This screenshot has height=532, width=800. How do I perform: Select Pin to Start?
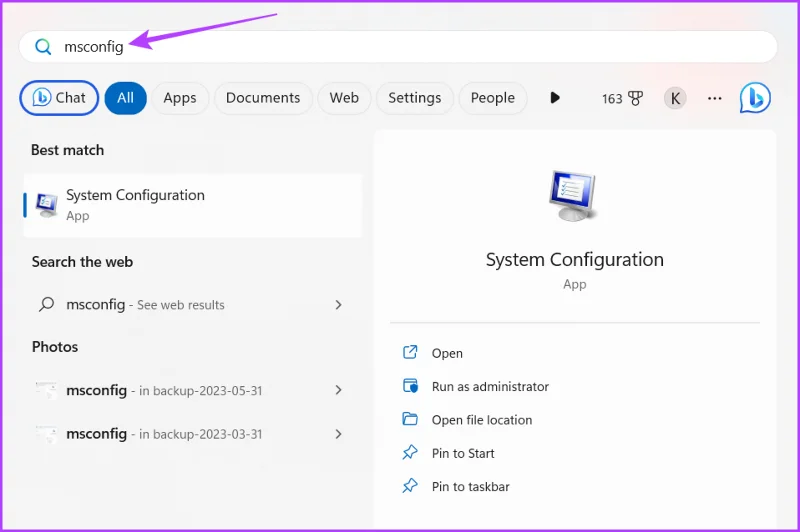tap(463, 453)
